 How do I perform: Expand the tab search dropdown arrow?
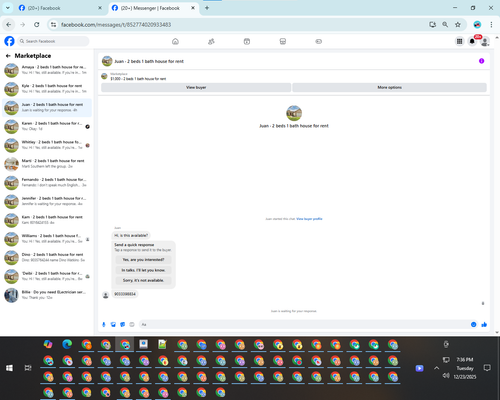8,8
